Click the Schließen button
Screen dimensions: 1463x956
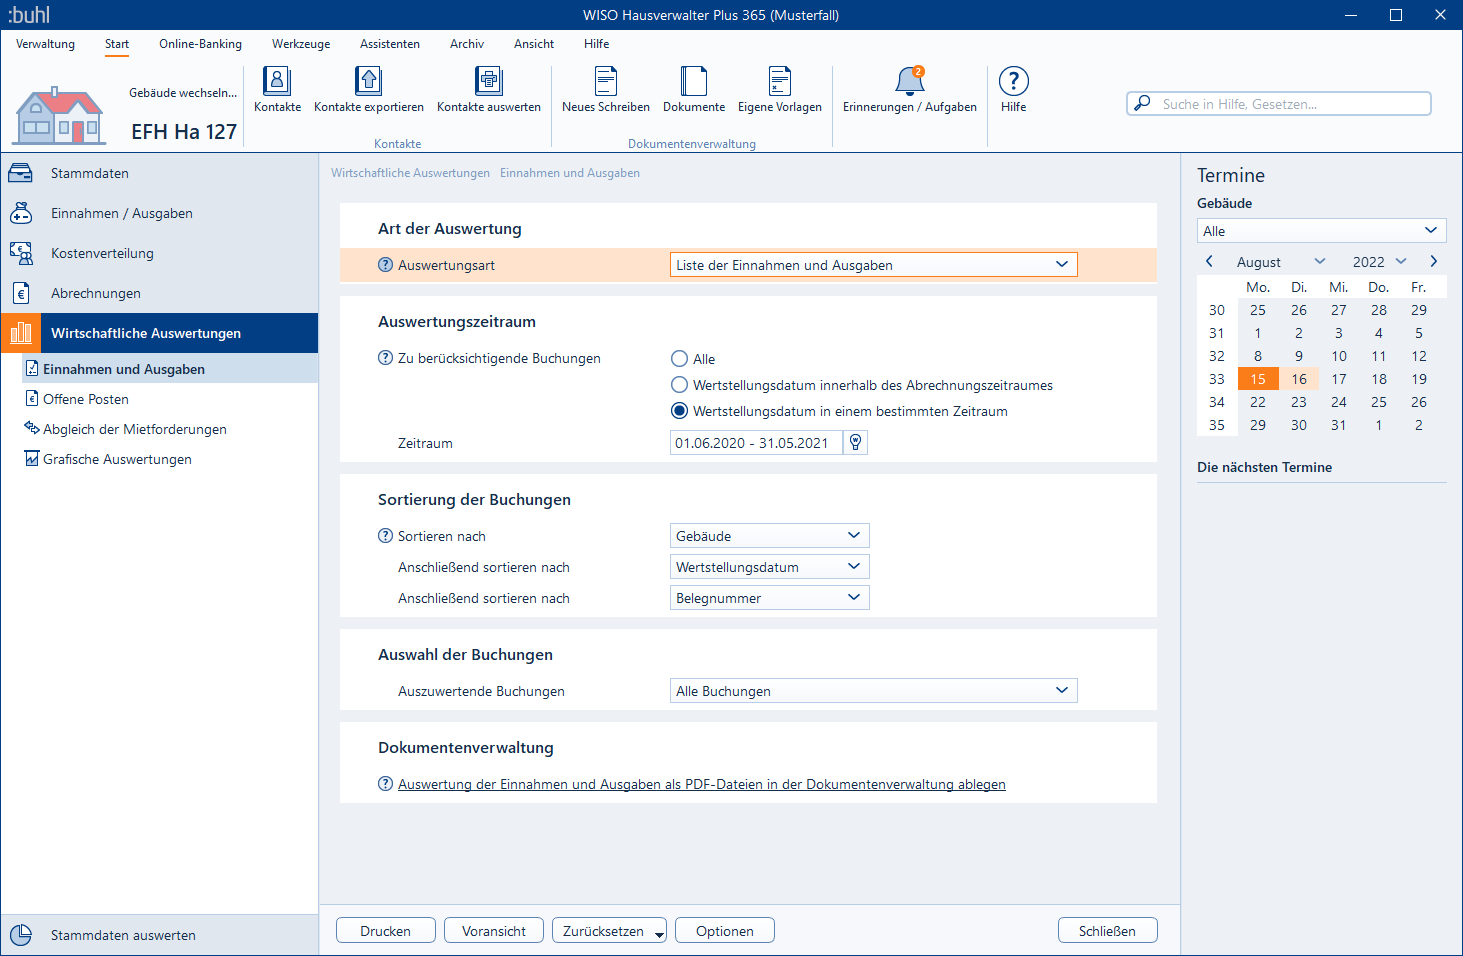[x=1108, y=930]
